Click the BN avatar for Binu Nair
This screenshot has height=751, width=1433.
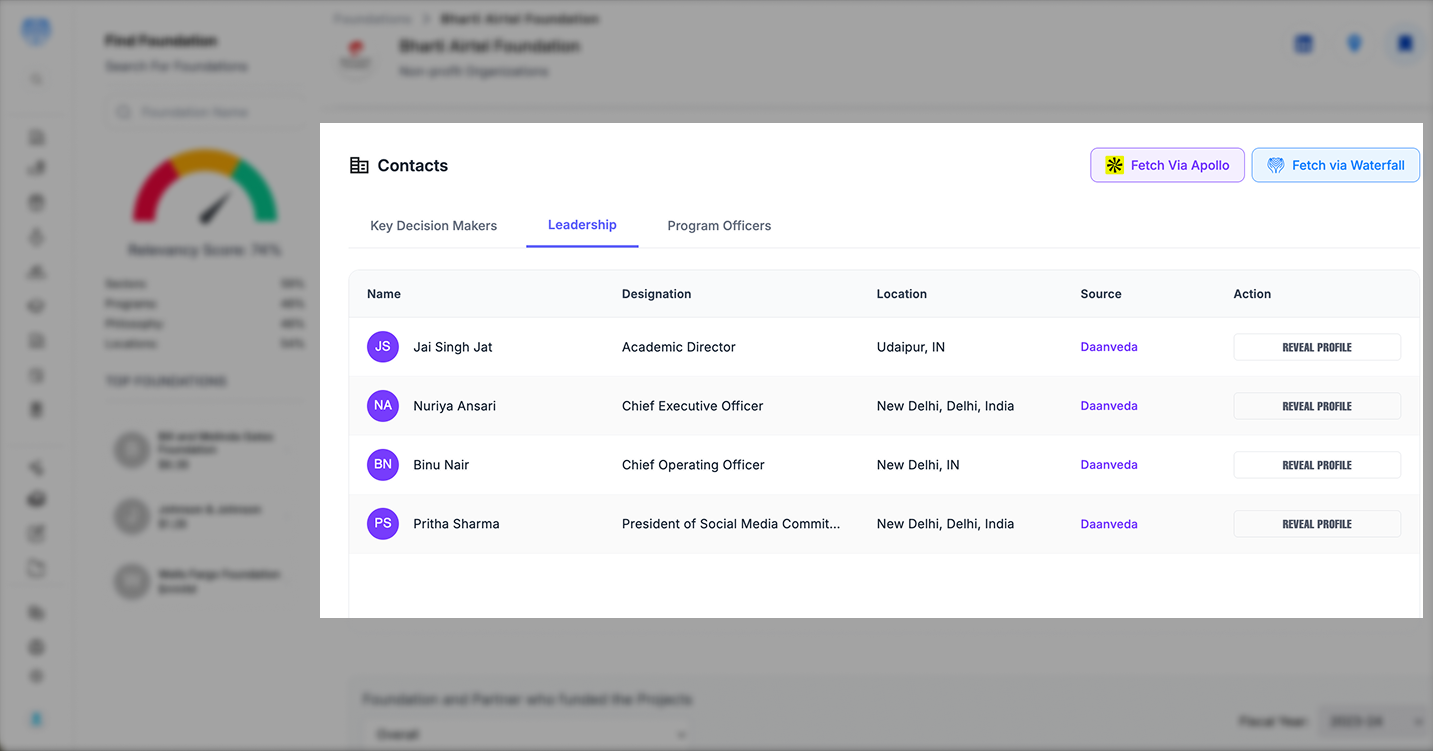click(x=383, y=465)
